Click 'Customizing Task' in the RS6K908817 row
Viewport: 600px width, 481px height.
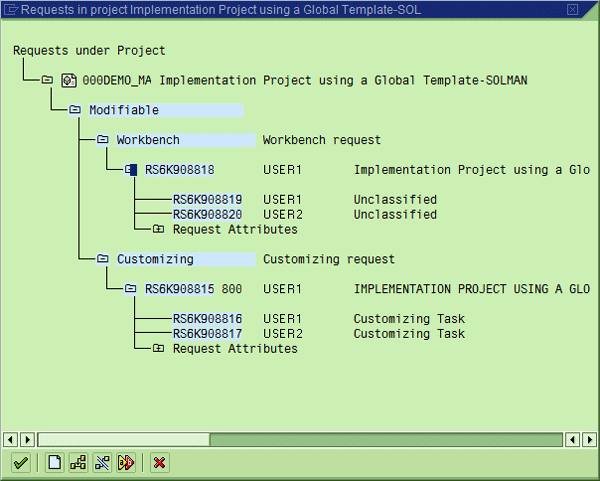click(x=409, y=334)
